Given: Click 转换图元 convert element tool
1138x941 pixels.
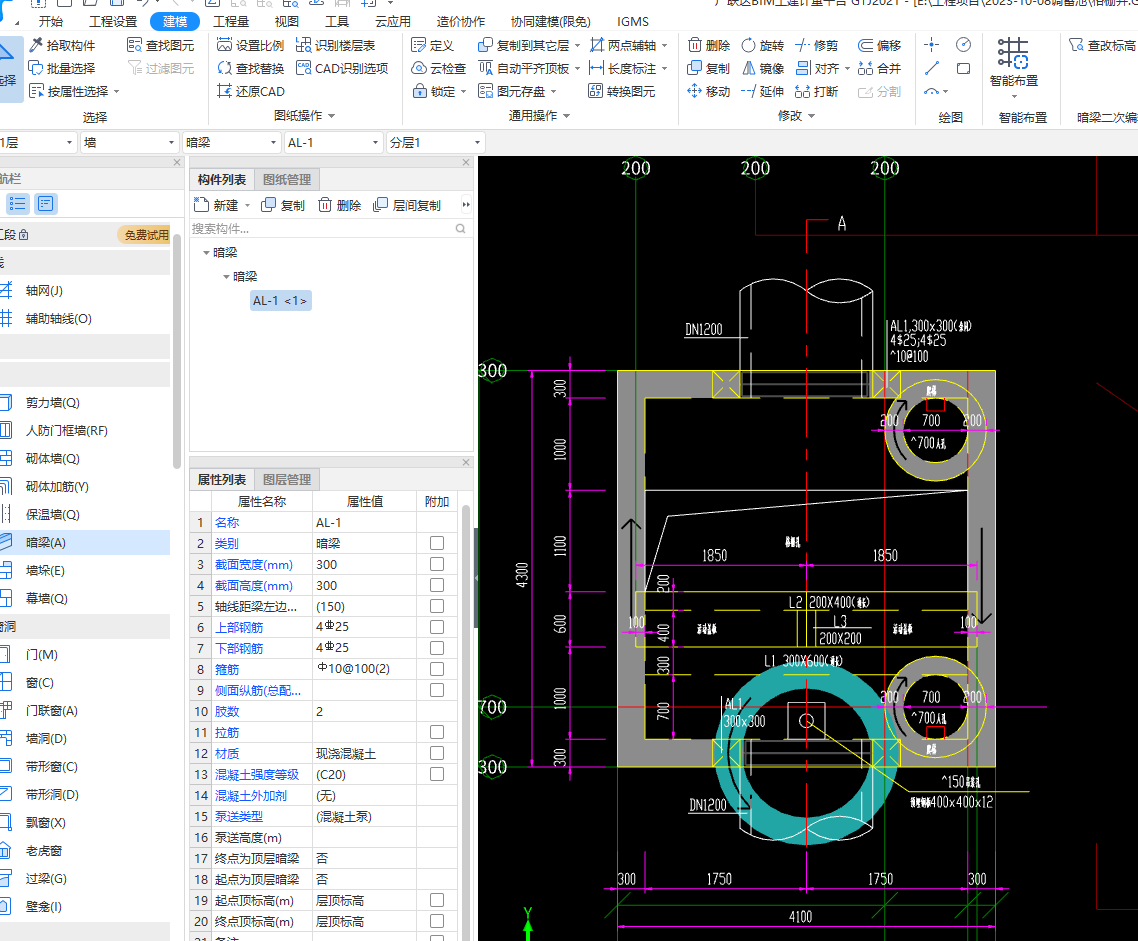Looking at the screenshot, I should [x=621, y=91].
